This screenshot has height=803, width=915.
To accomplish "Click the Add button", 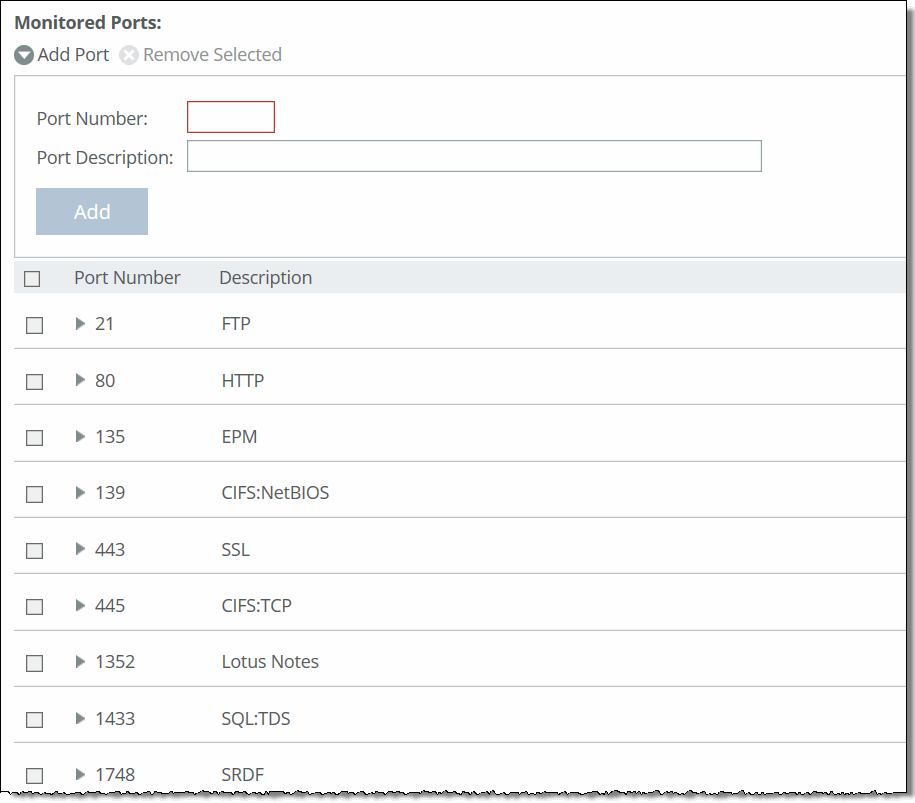I will 91,211.
